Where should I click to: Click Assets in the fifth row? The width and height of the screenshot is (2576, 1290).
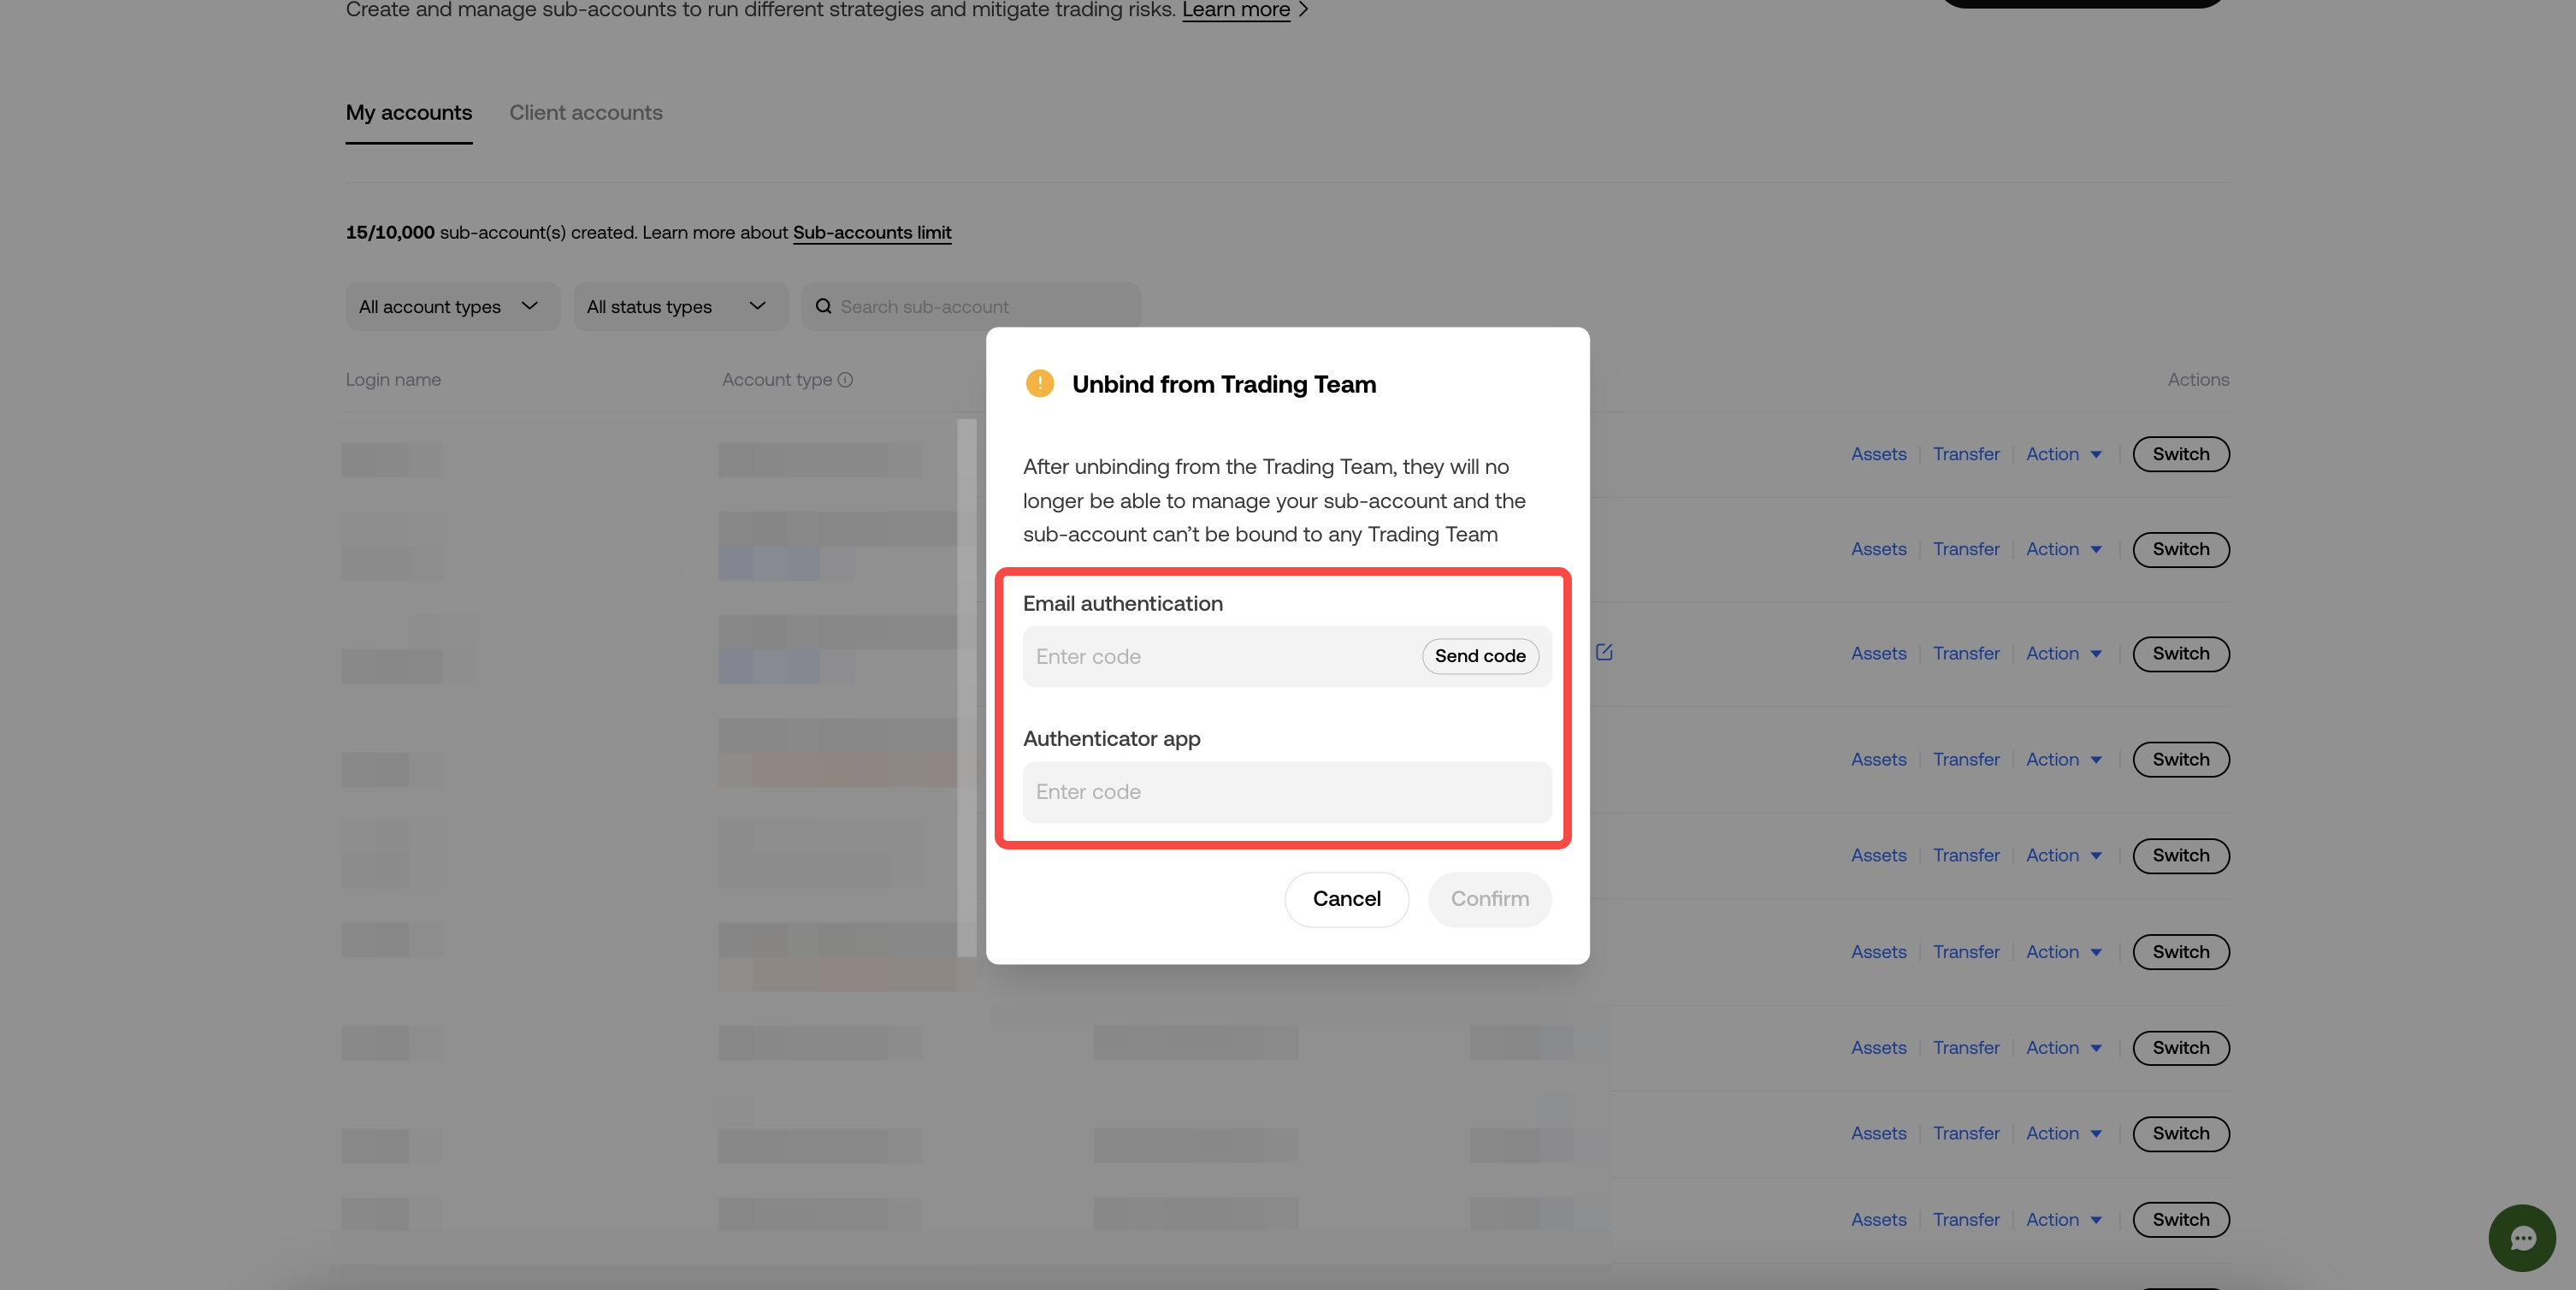[1878, 855]
